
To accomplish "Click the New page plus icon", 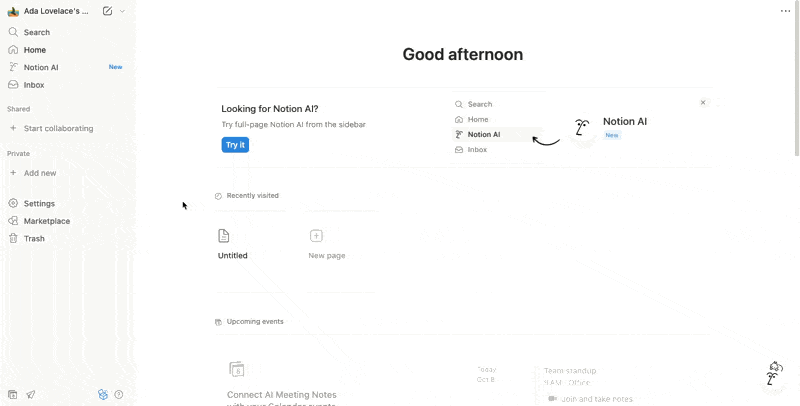I will click(x=316, y=236).
